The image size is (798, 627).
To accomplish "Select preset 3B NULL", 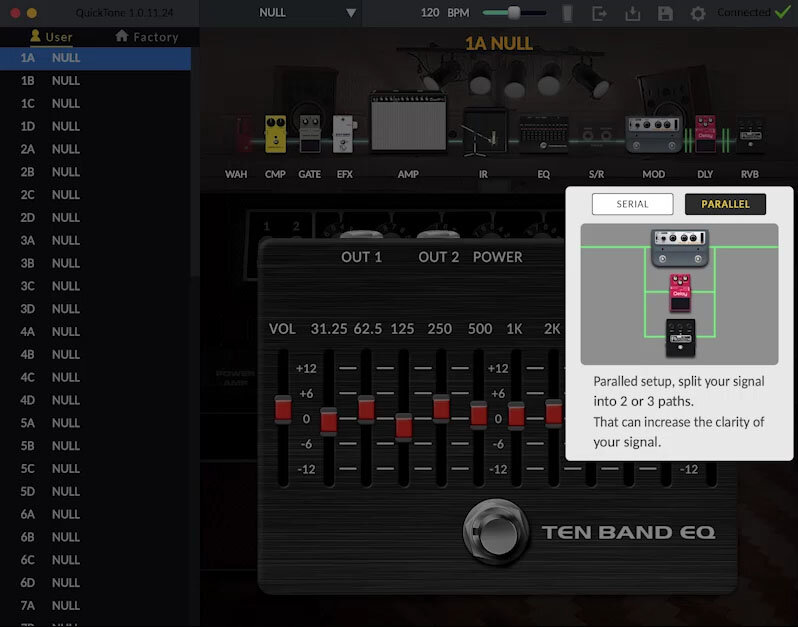I will coord(95,263).
